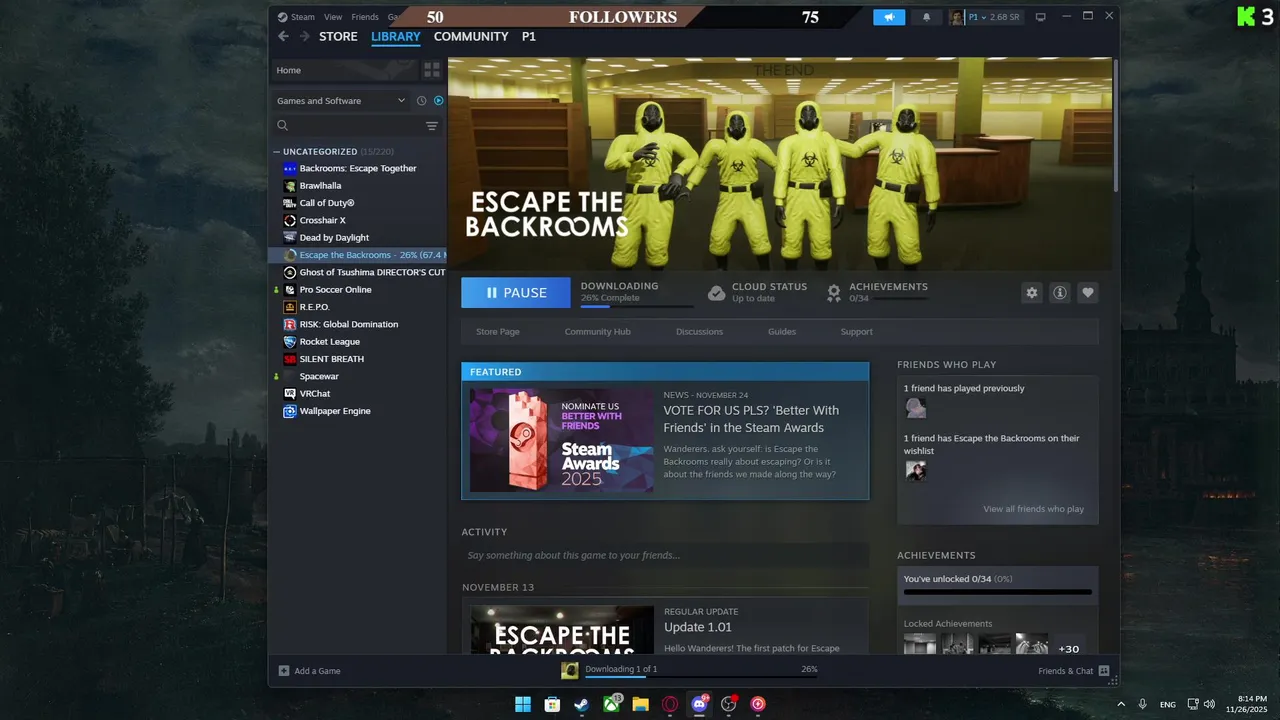The width and height of the screenshot is (1280, 720).
Task: Click View all friends who play
Action: click(1033, 509)
